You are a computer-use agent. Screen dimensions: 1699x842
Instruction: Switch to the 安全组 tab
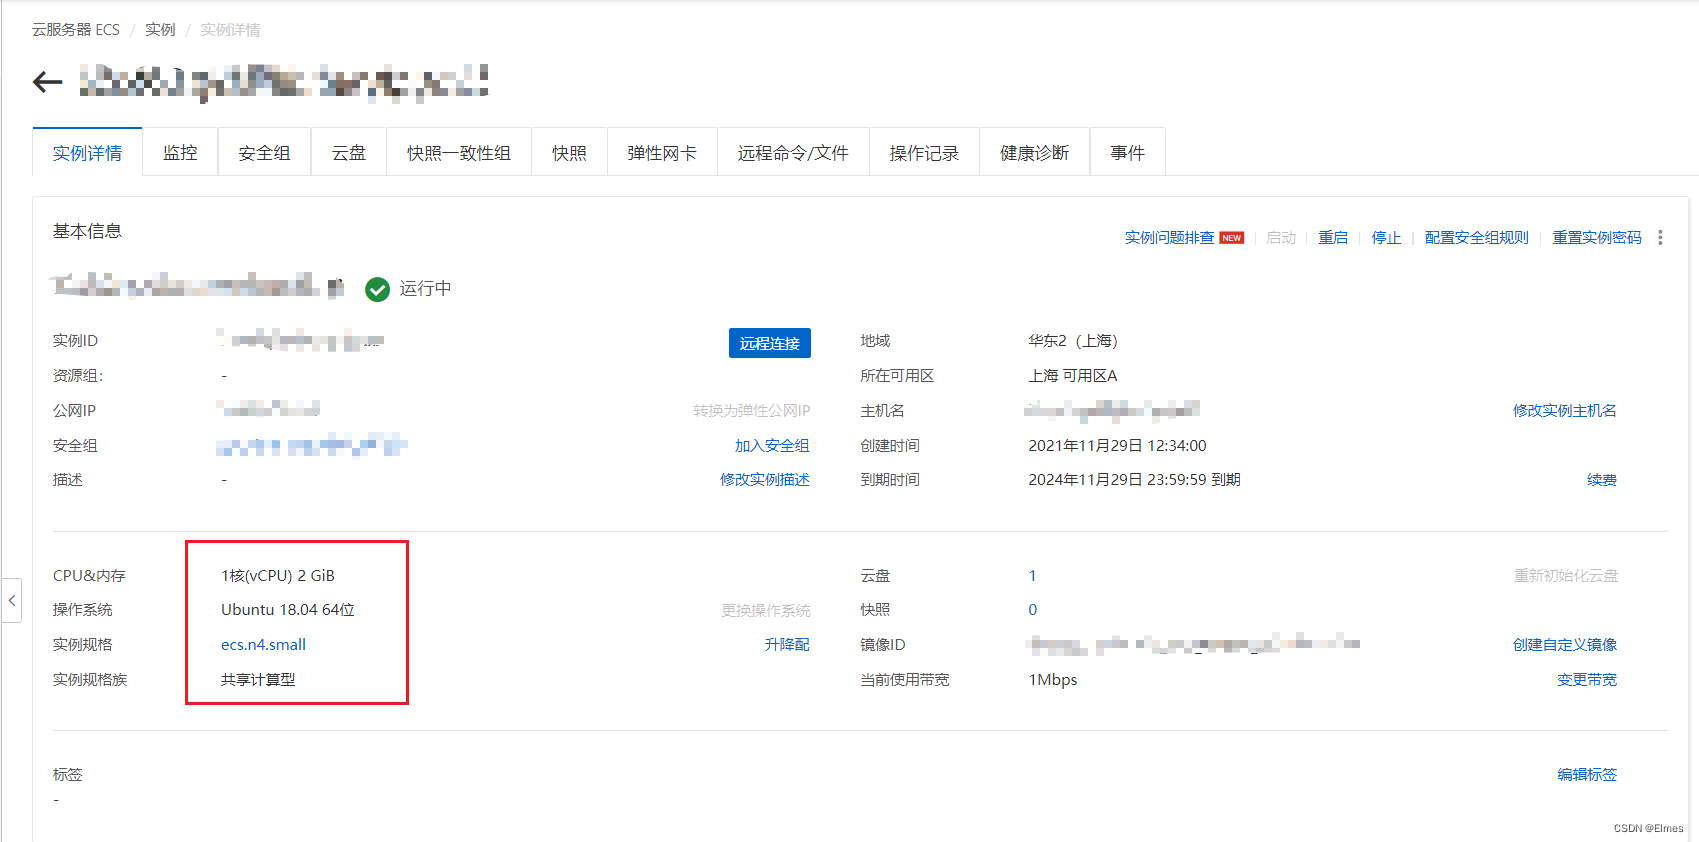click(264, 153)
